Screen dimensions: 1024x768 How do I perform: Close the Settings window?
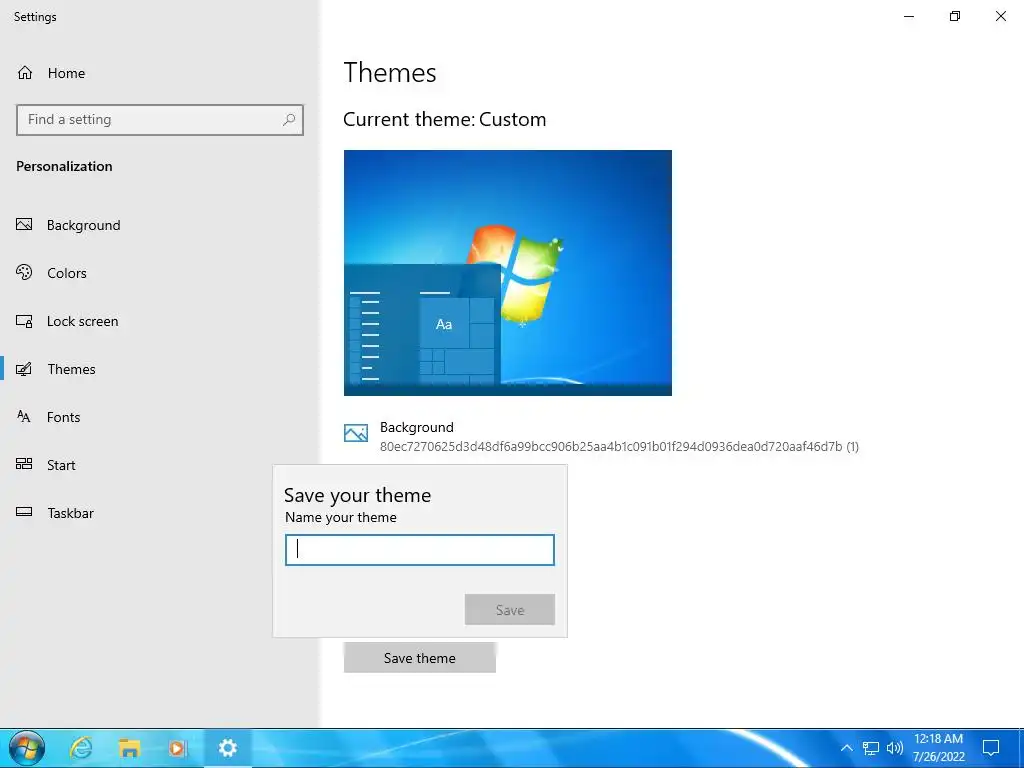1000,16
